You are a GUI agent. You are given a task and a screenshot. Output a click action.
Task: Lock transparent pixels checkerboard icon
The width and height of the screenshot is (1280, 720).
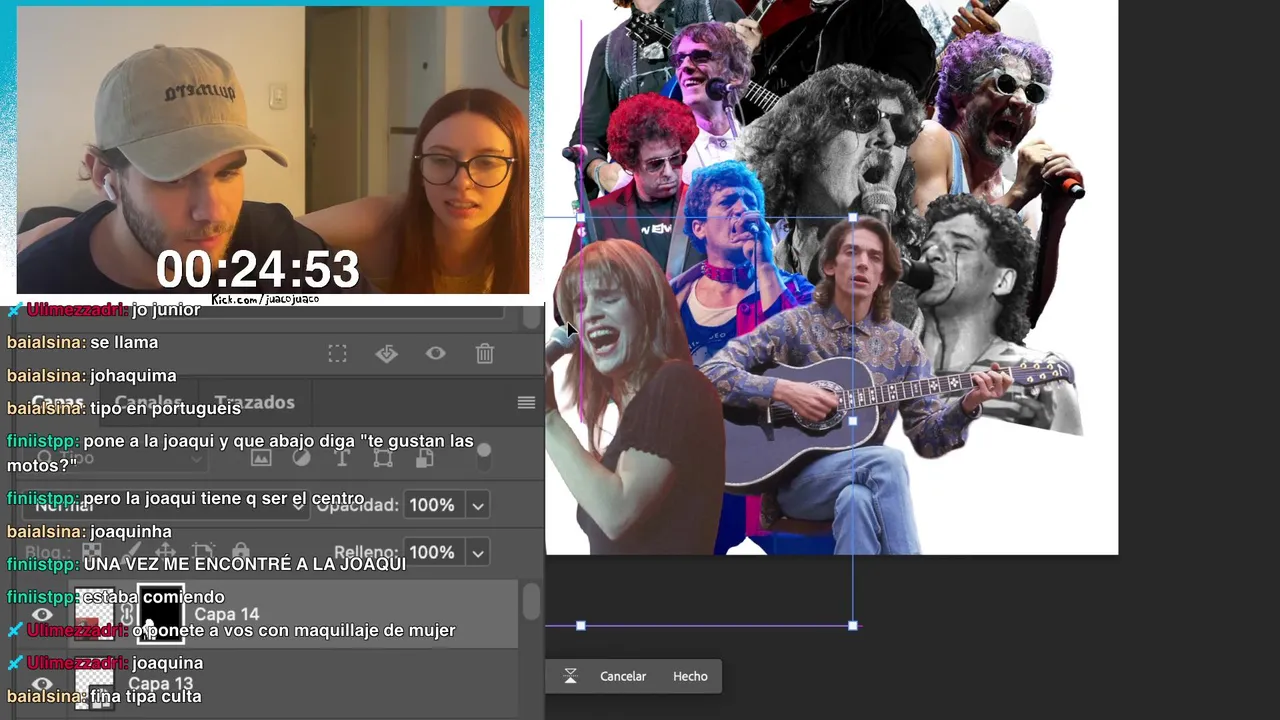pyautogui.click(x=91, y=552)
